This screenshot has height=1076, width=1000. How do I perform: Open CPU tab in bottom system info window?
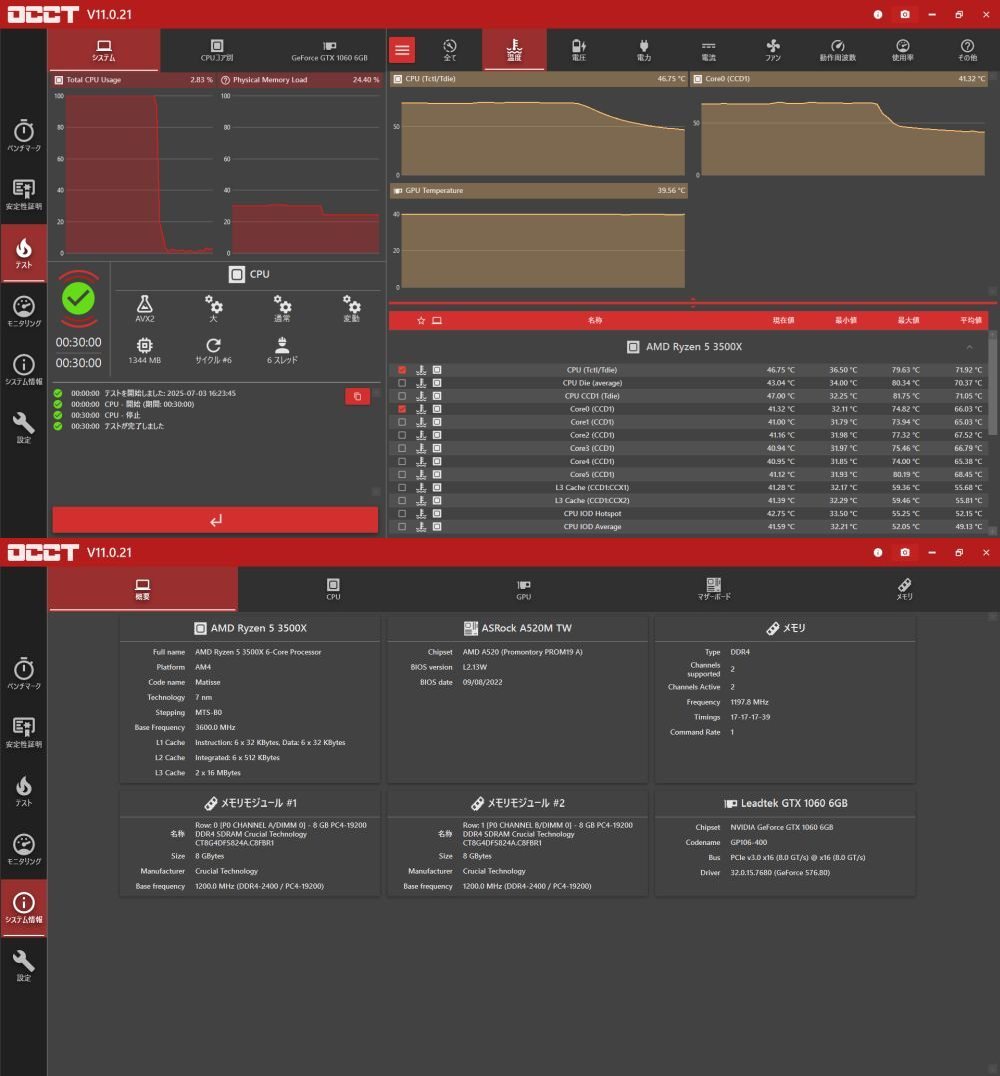pyautogui.click(x=333, y=589)
